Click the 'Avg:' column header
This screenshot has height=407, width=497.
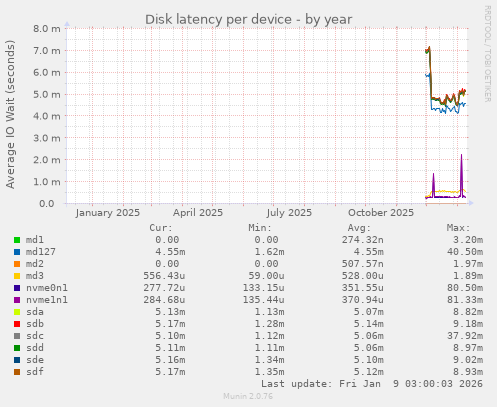[359, 228]
